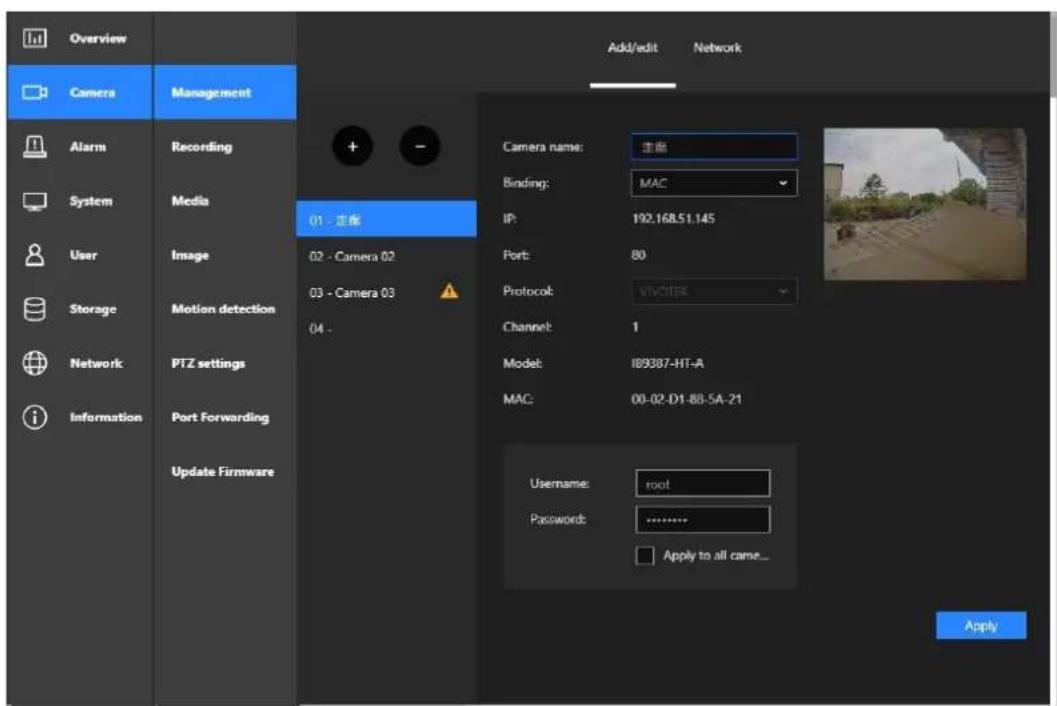Open Motion detection settings

coord(223,309)
